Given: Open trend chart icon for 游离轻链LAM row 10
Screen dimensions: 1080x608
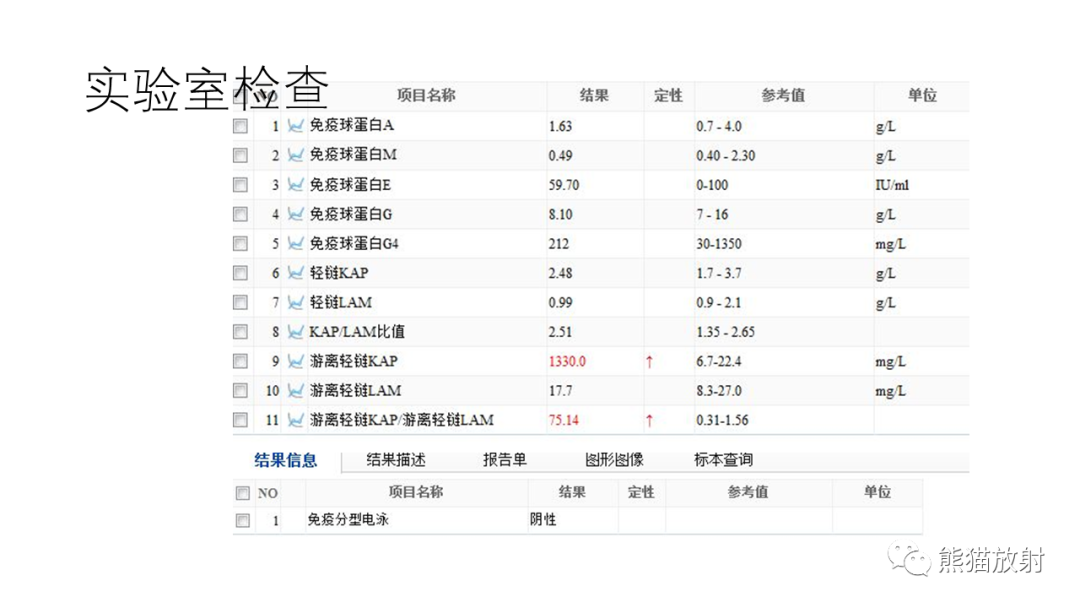Looking at the screenshot, I should (295, 390).
